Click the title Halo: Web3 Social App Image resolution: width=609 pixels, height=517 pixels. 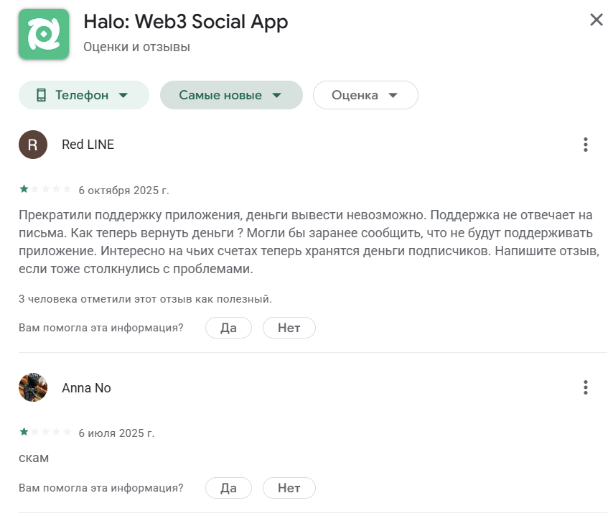[x=186, y=21]
